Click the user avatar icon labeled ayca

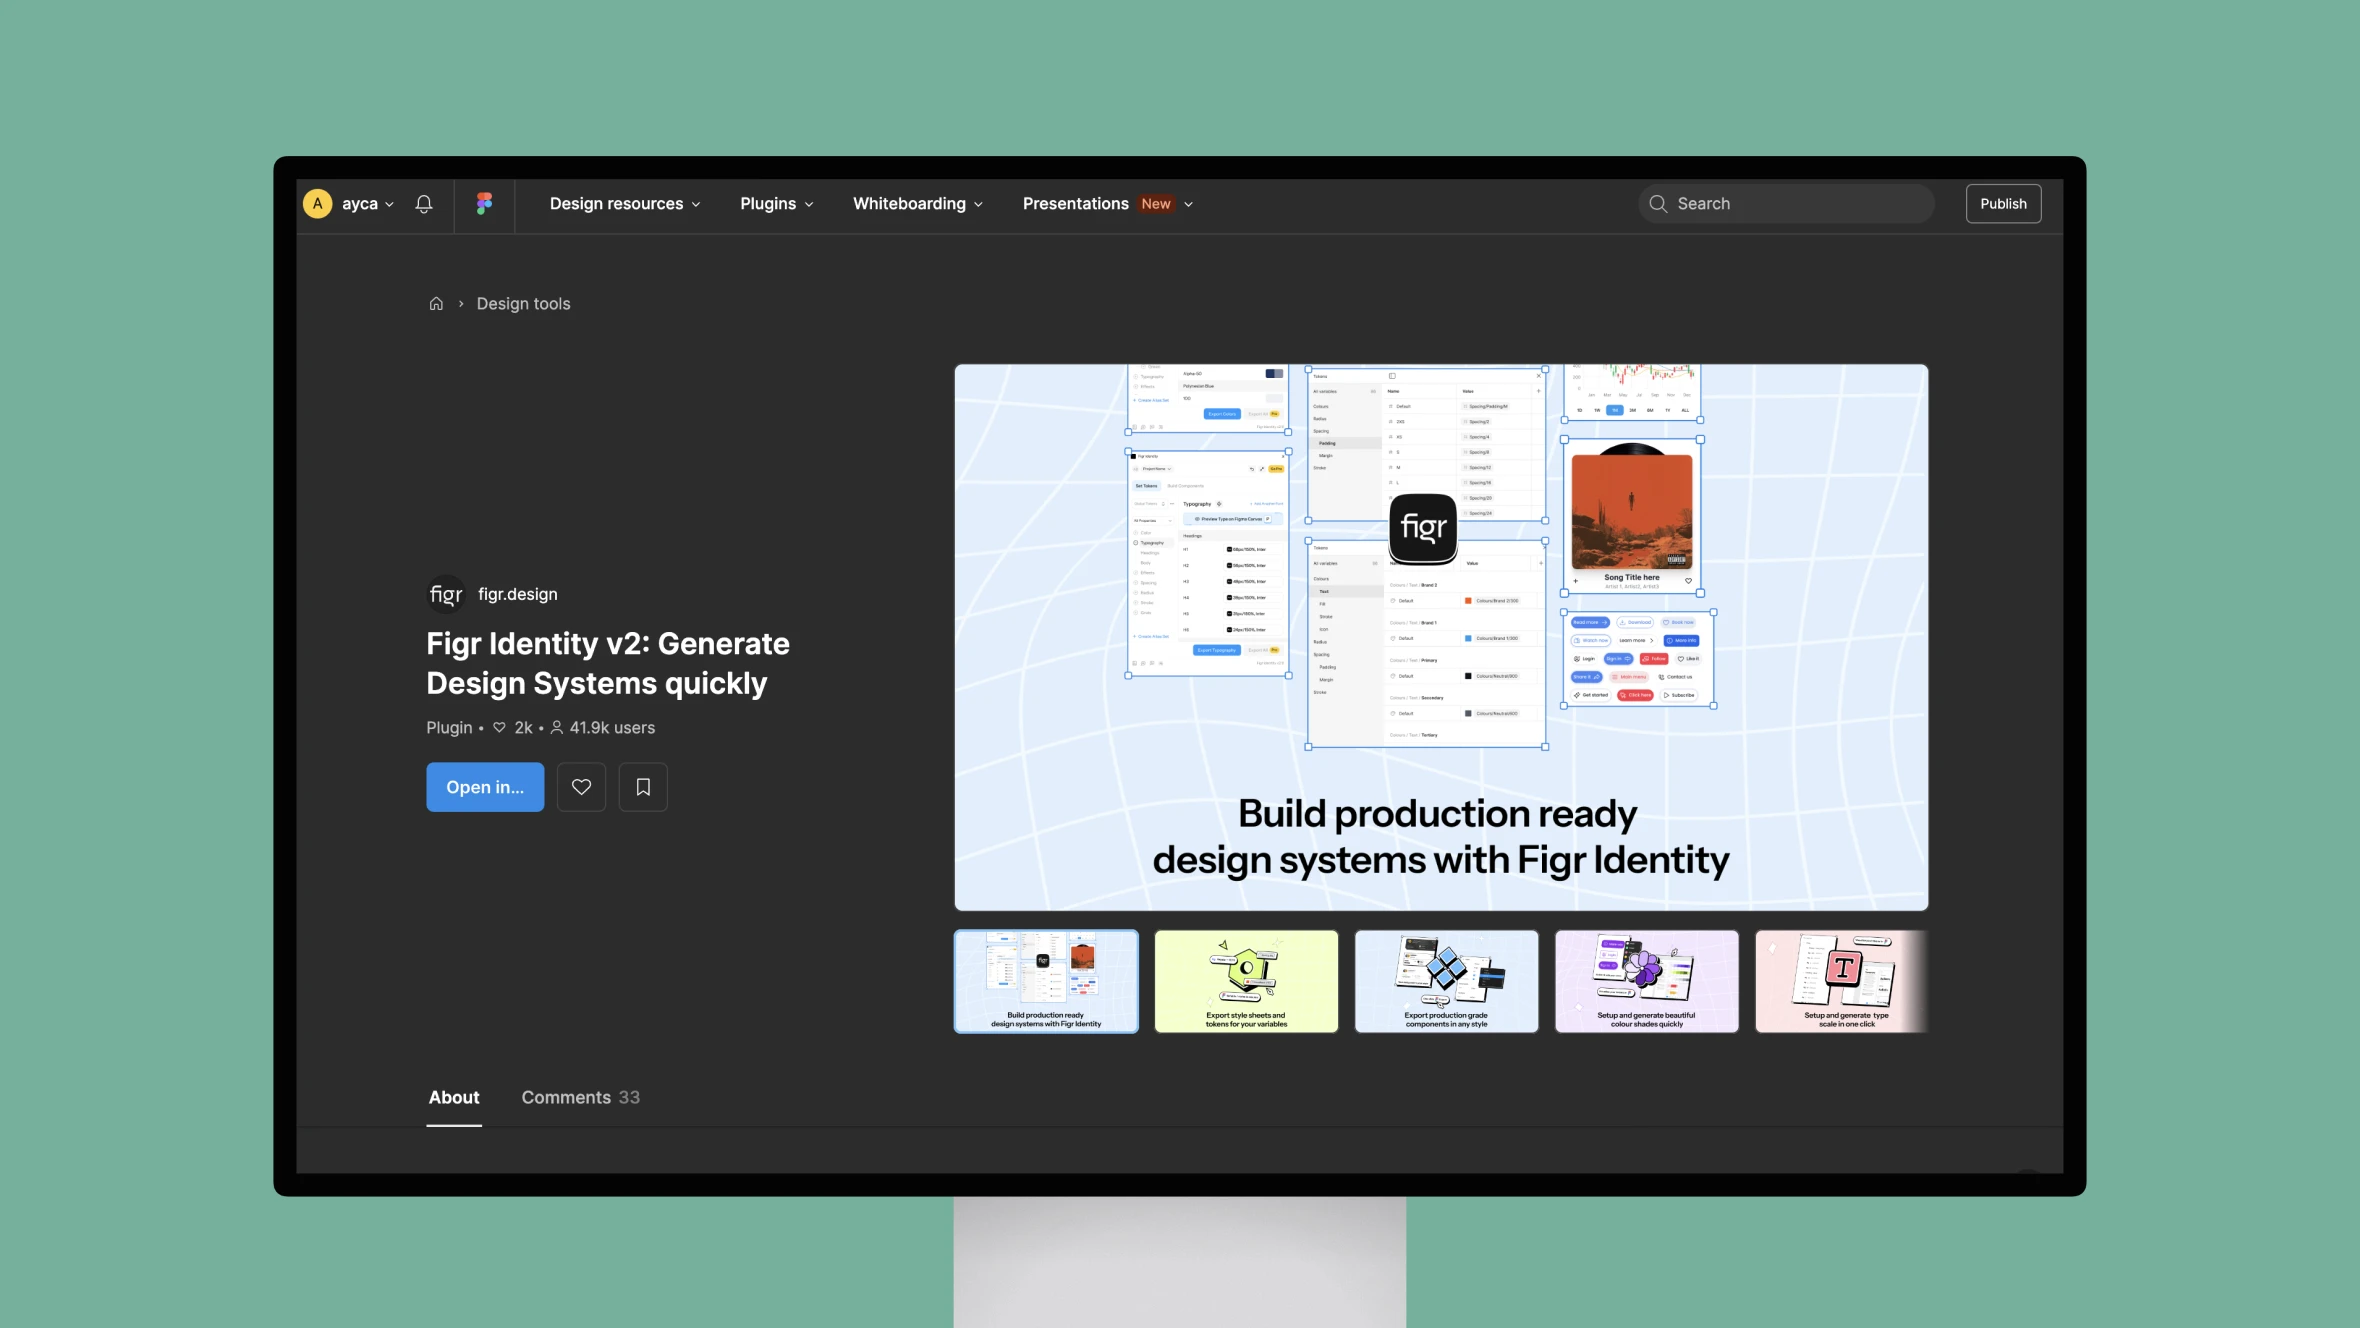319,203
